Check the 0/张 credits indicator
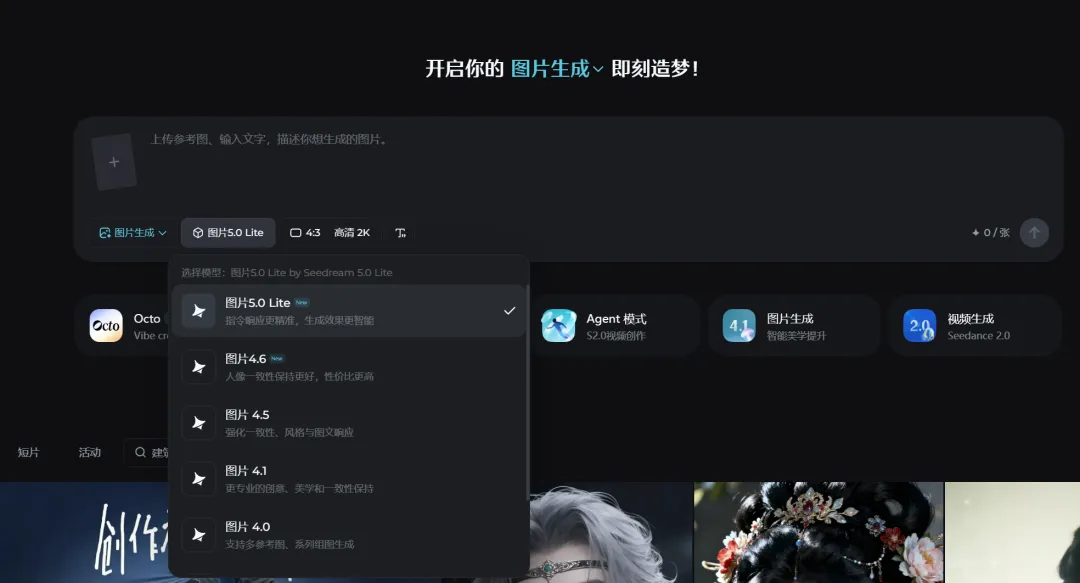This screenshot has width=1080, height=583. pyautogui.click(x=990, y=233)
